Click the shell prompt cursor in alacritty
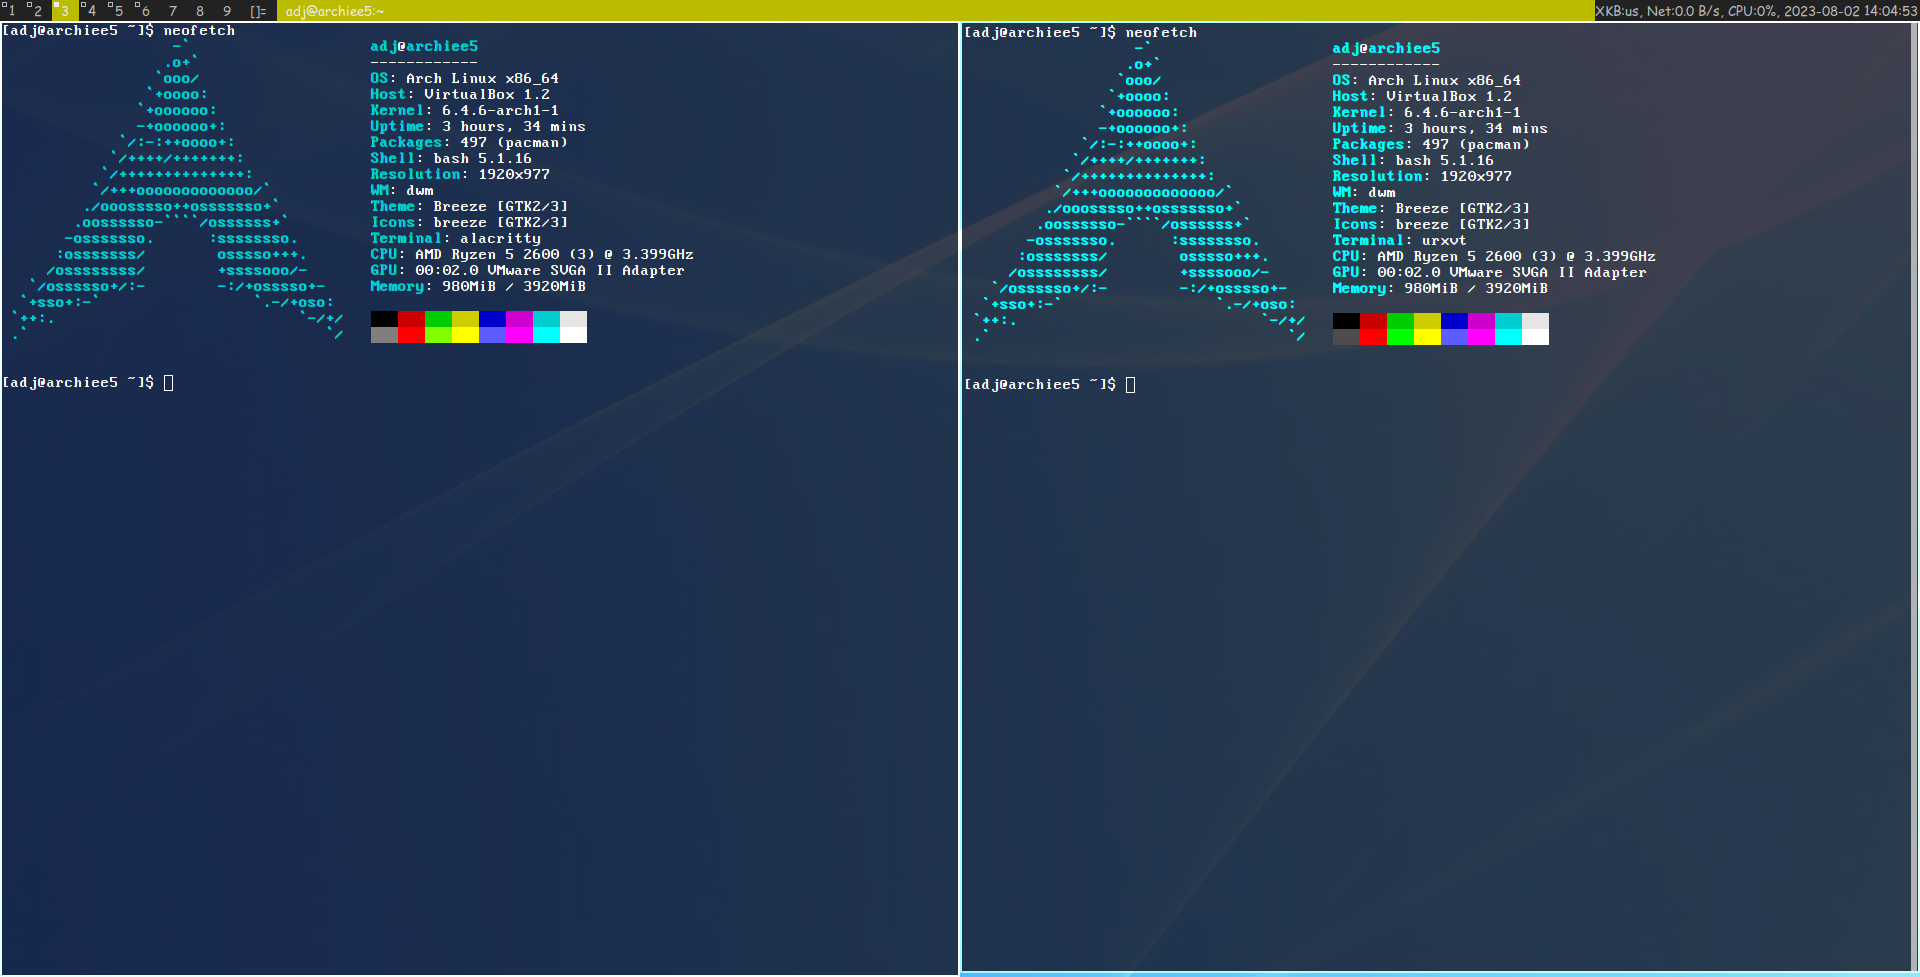This screenshot has width=1920, height=977. pyautogui.click(x=168, y=382)
